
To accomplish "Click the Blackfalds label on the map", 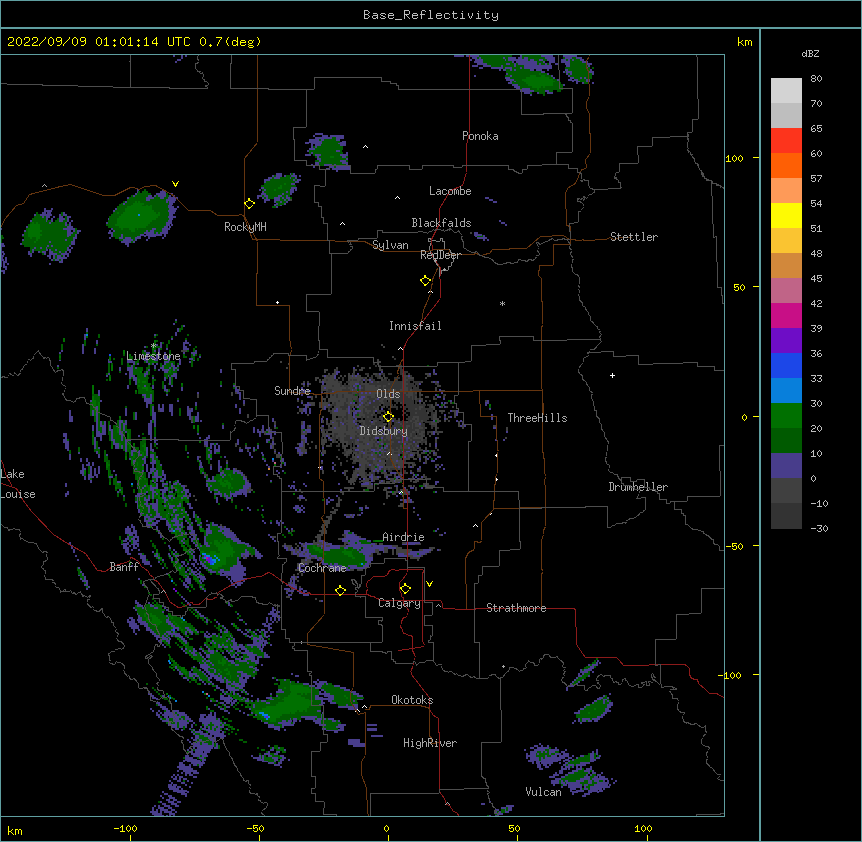I will [x=441, y=223].
